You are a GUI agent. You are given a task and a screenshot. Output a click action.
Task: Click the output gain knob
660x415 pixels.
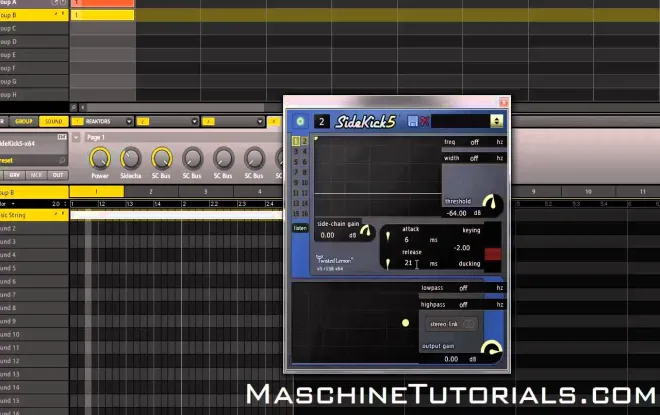tap(491, 349)
